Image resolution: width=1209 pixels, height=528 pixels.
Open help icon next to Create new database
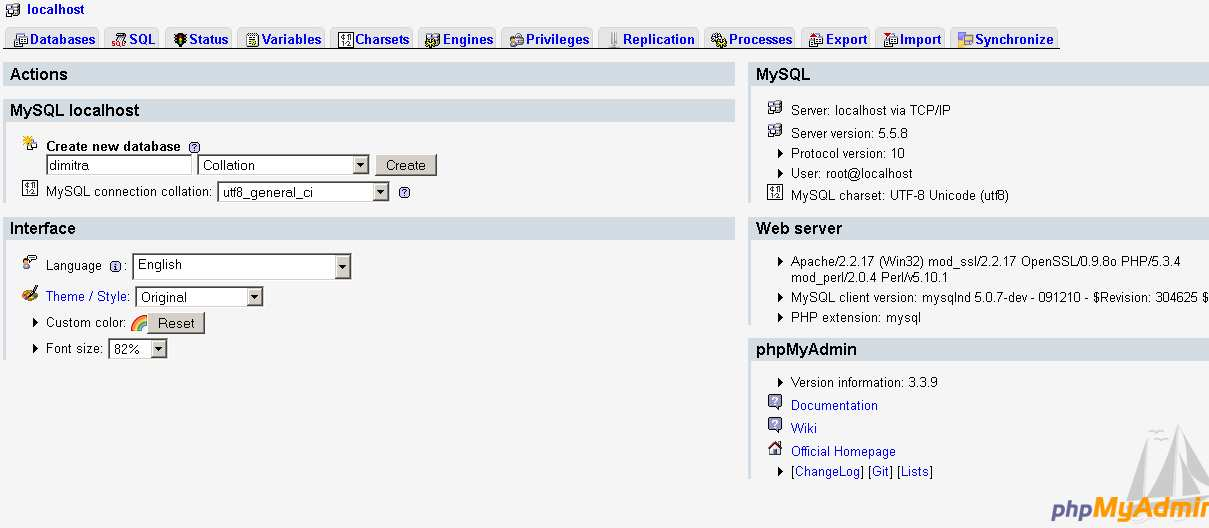(194, 147)
